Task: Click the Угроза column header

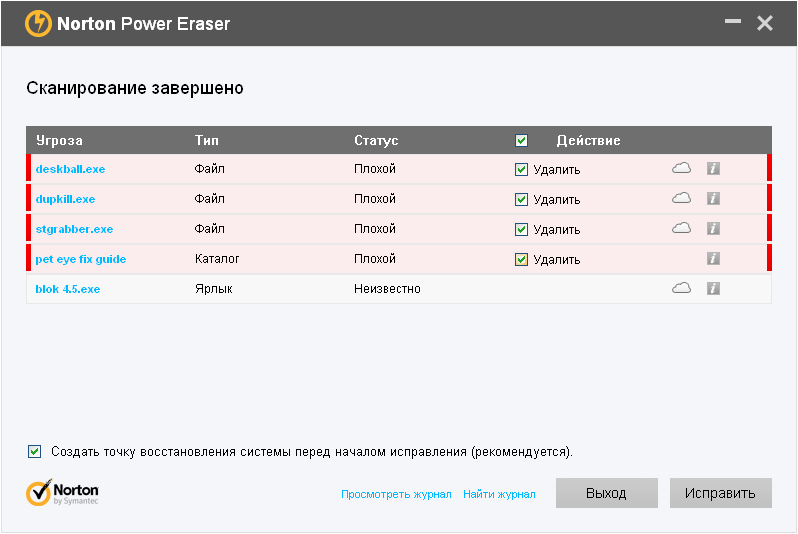Action: click(59, 140)
